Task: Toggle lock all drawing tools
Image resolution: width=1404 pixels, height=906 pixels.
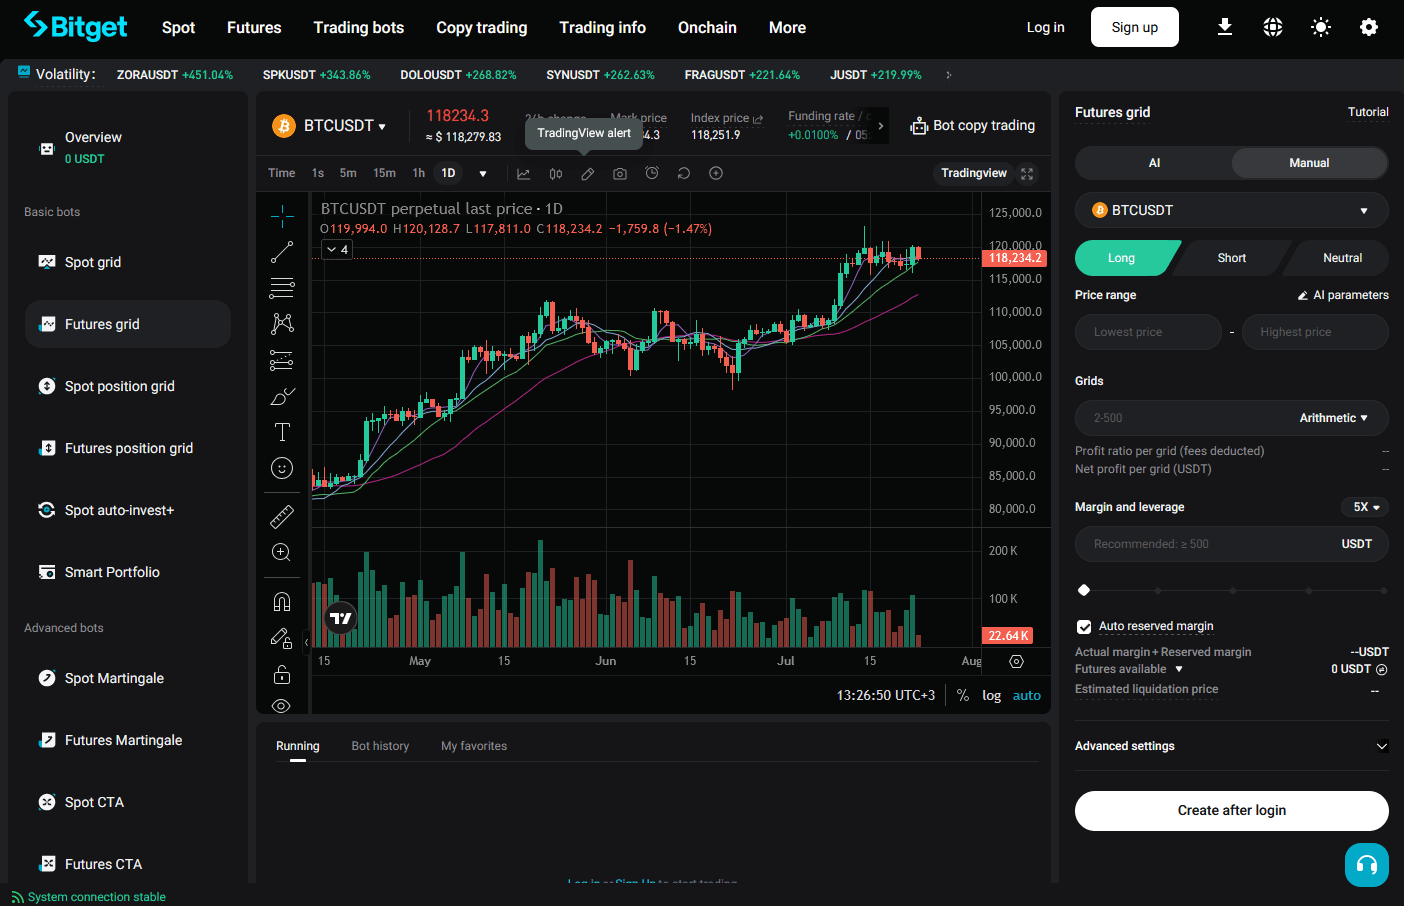Action: pos(282,674)
